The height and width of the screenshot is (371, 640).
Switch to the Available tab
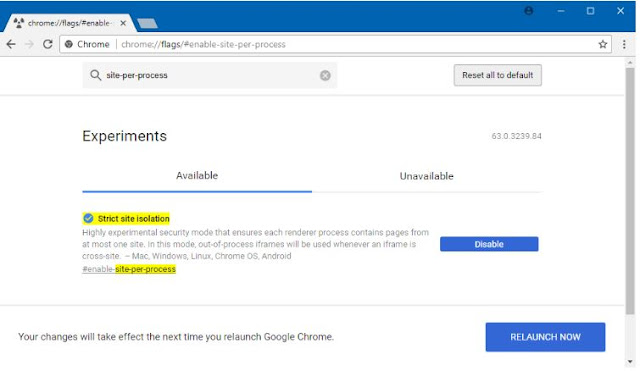click(197, 176)
